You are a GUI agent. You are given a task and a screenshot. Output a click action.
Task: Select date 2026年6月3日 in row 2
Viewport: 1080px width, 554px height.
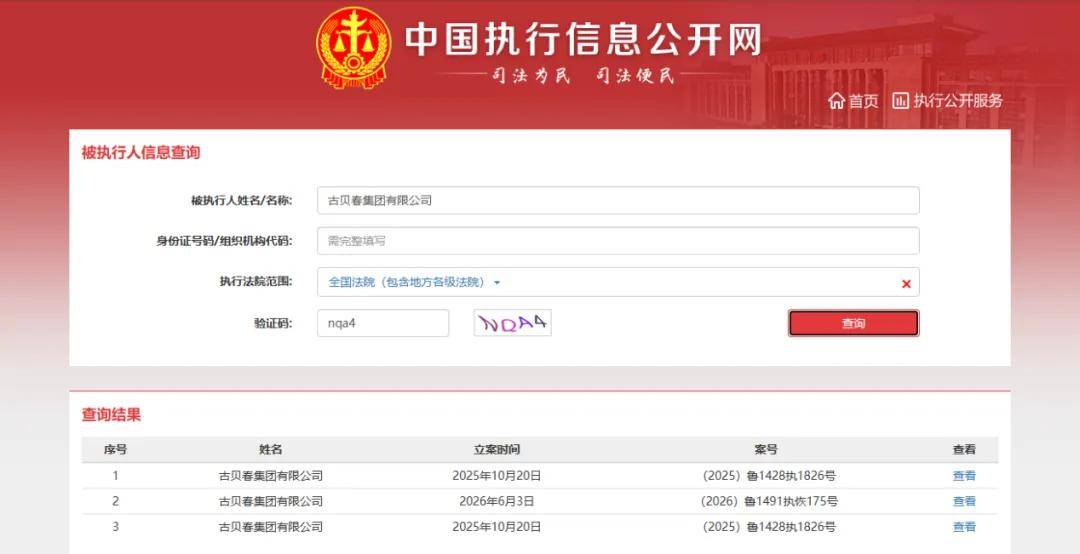497,501
